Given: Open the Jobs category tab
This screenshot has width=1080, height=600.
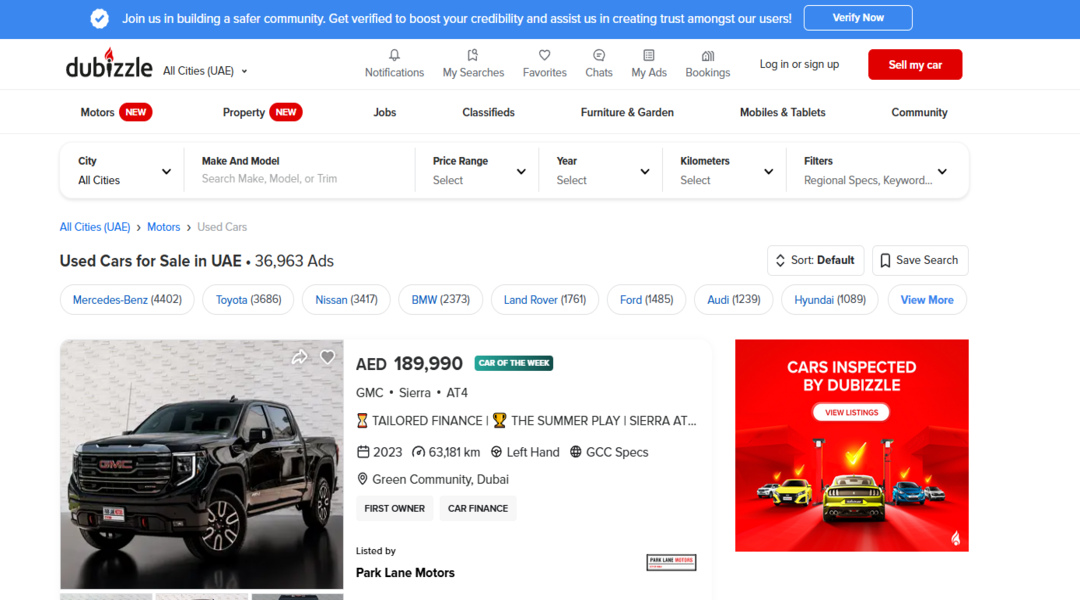Looking at the screenshot, I should pos(384,112).
